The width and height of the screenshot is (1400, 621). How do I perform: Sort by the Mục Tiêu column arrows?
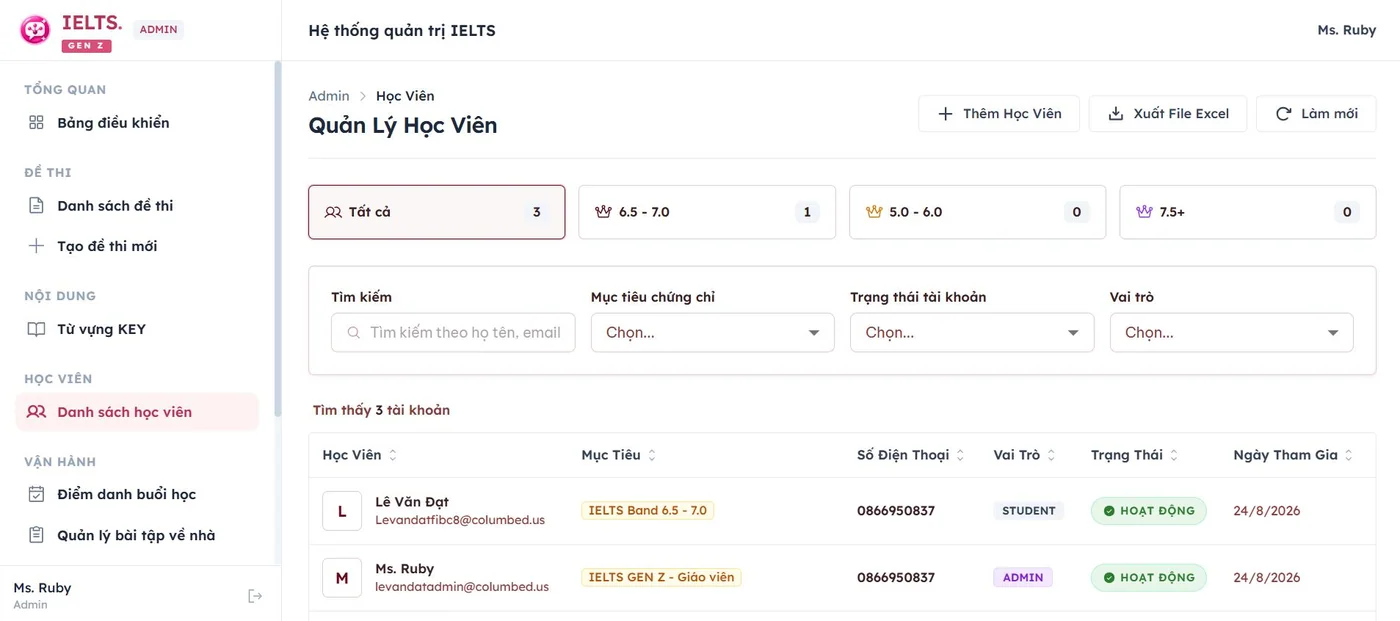[652, 455]
